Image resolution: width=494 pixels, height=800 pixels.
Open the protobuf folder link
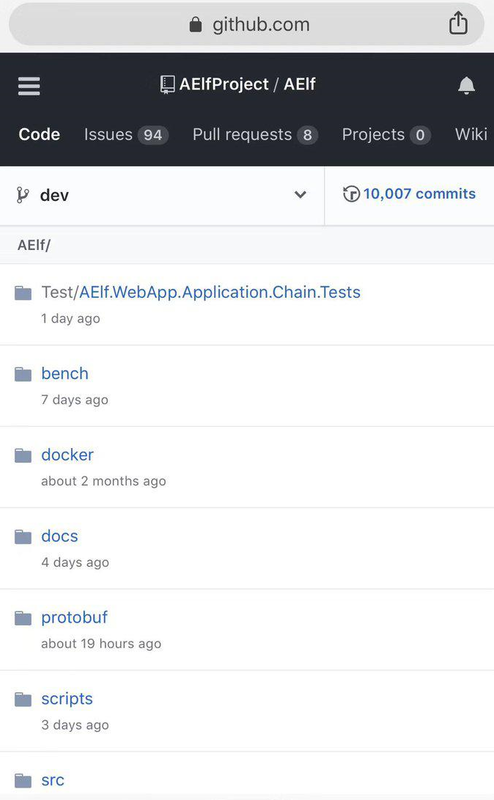pos(75,617)
